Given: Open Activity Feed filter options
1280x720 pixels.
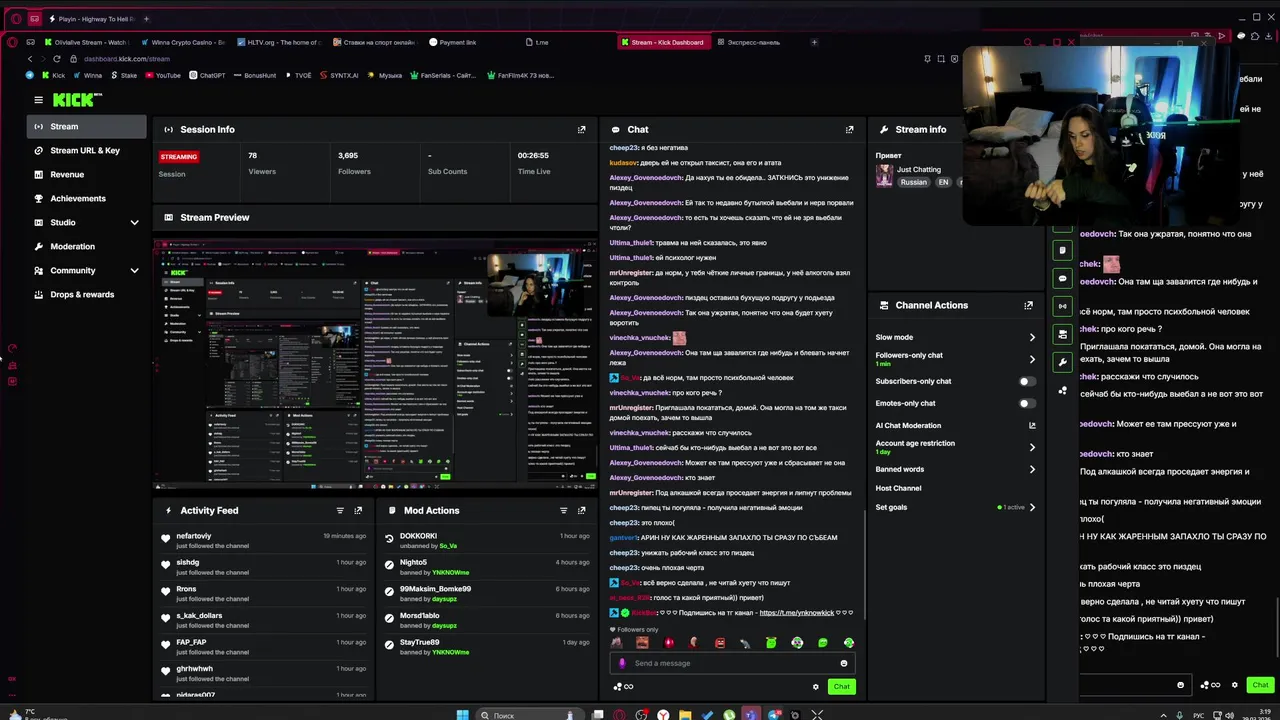Looking at the screenshot, I should [340, 510].
